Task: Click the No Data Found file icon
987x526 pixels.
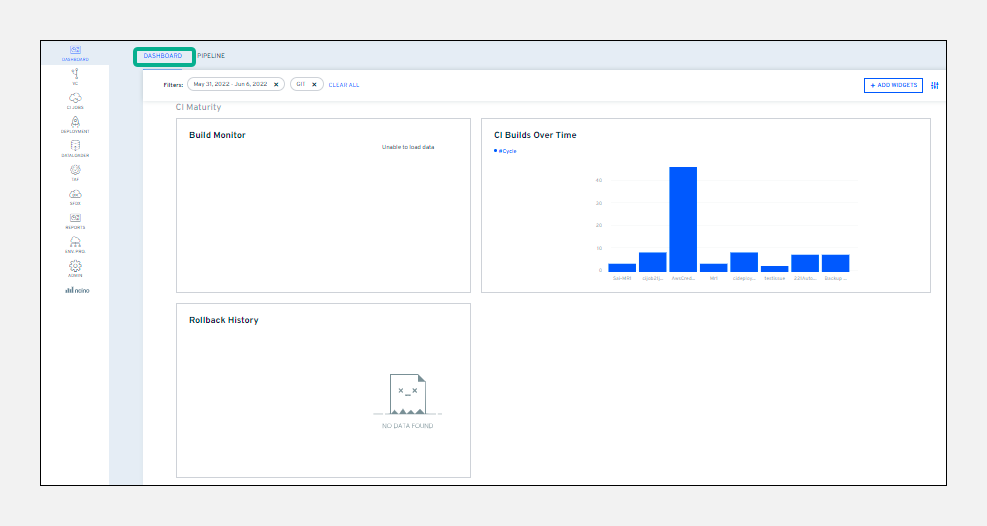Action: [x=408, y=394]
